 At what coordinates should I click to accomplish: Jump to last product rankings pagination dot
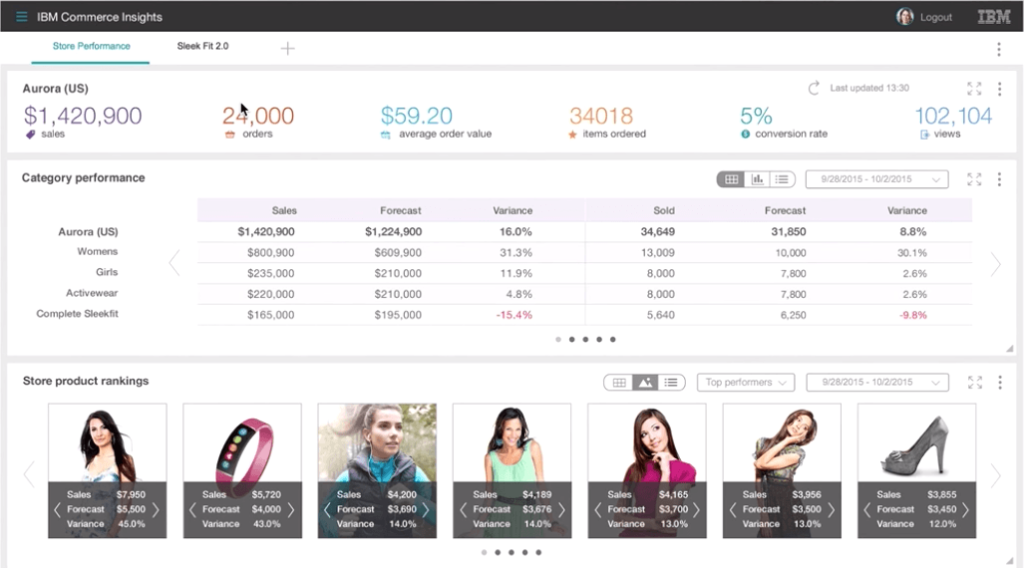(x=539, y=552)
